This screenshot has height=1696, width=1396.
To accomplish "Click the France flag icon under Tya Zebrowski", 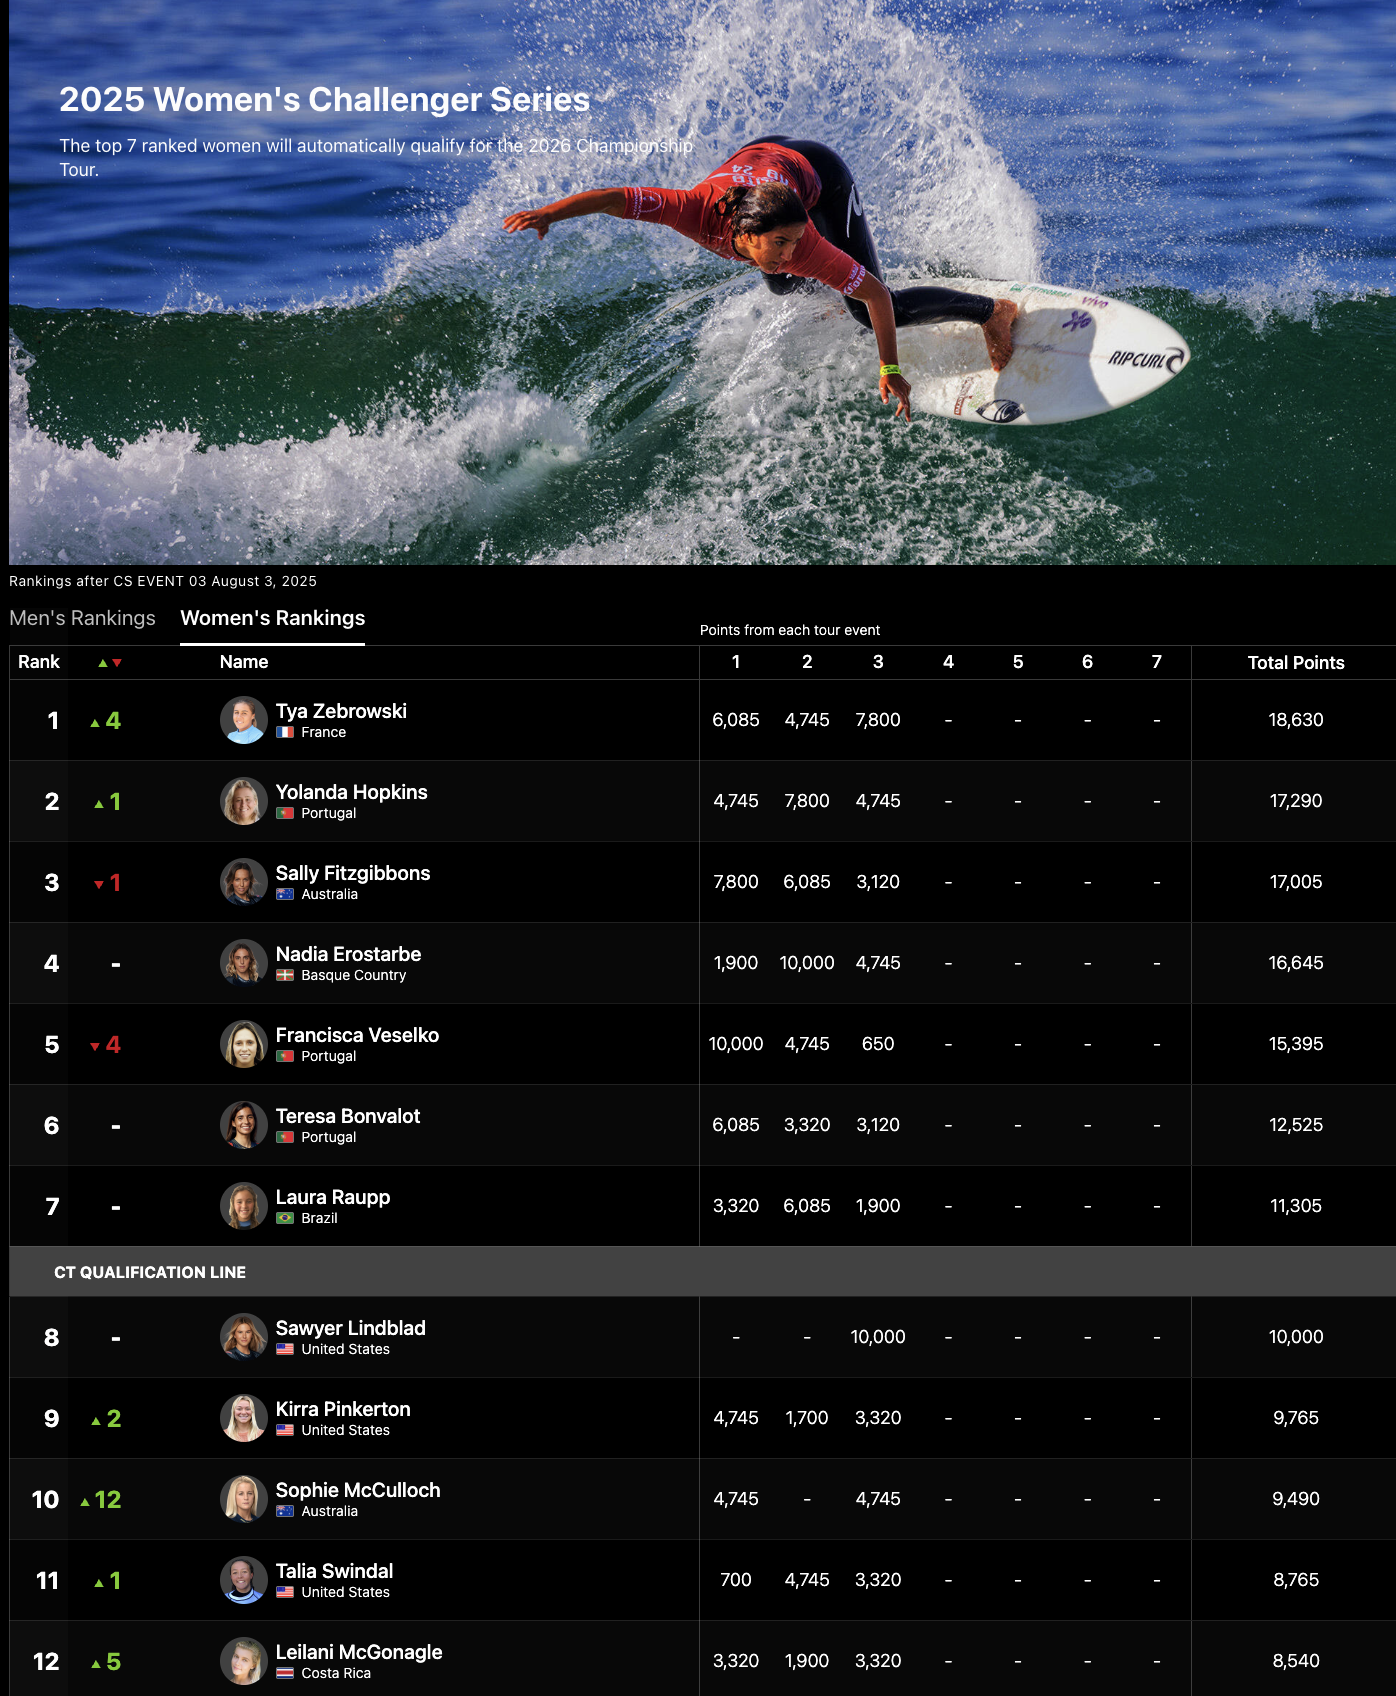I will [x=285, y=732].
